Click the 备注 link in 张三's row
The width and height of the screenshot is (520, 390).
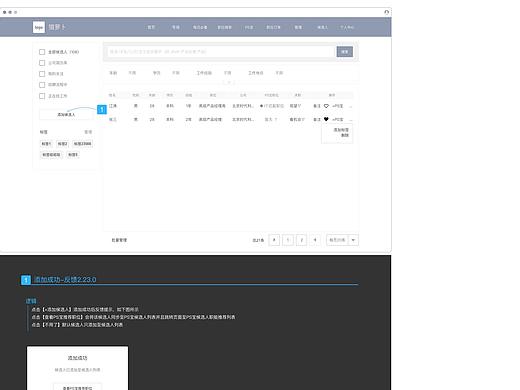[x=317, y=119]
